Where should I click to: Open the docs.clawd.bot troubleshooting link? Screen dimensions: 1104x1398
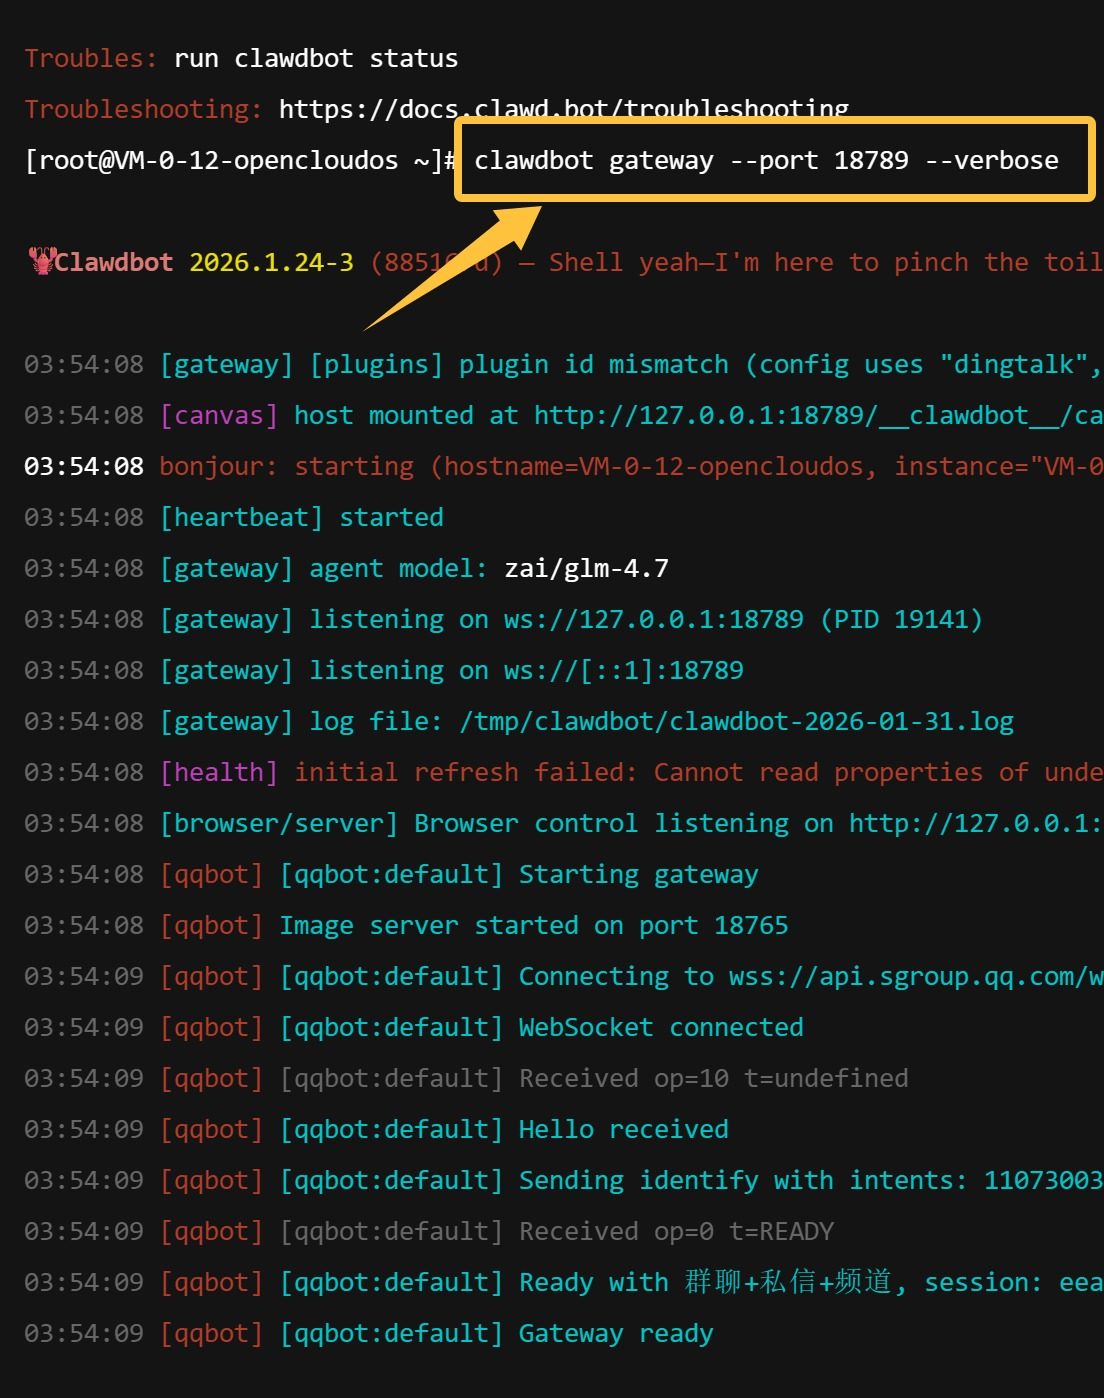point(563,108)
